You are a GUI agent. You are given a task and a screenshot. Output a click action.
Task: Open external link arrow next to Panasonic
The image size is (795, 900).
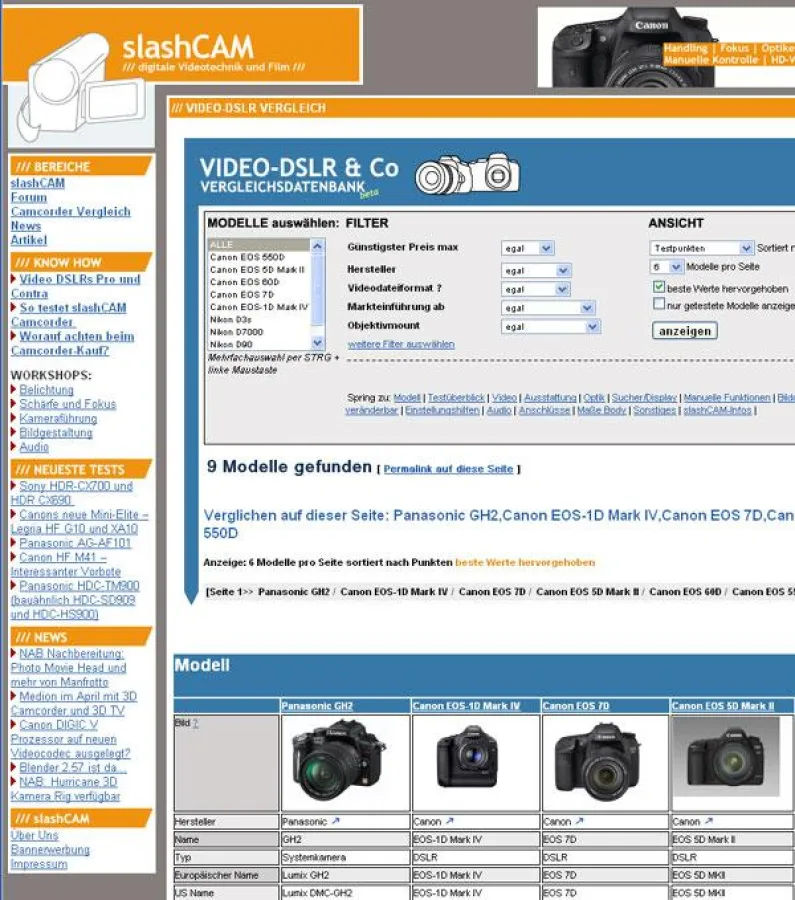[x=337, y=822]
